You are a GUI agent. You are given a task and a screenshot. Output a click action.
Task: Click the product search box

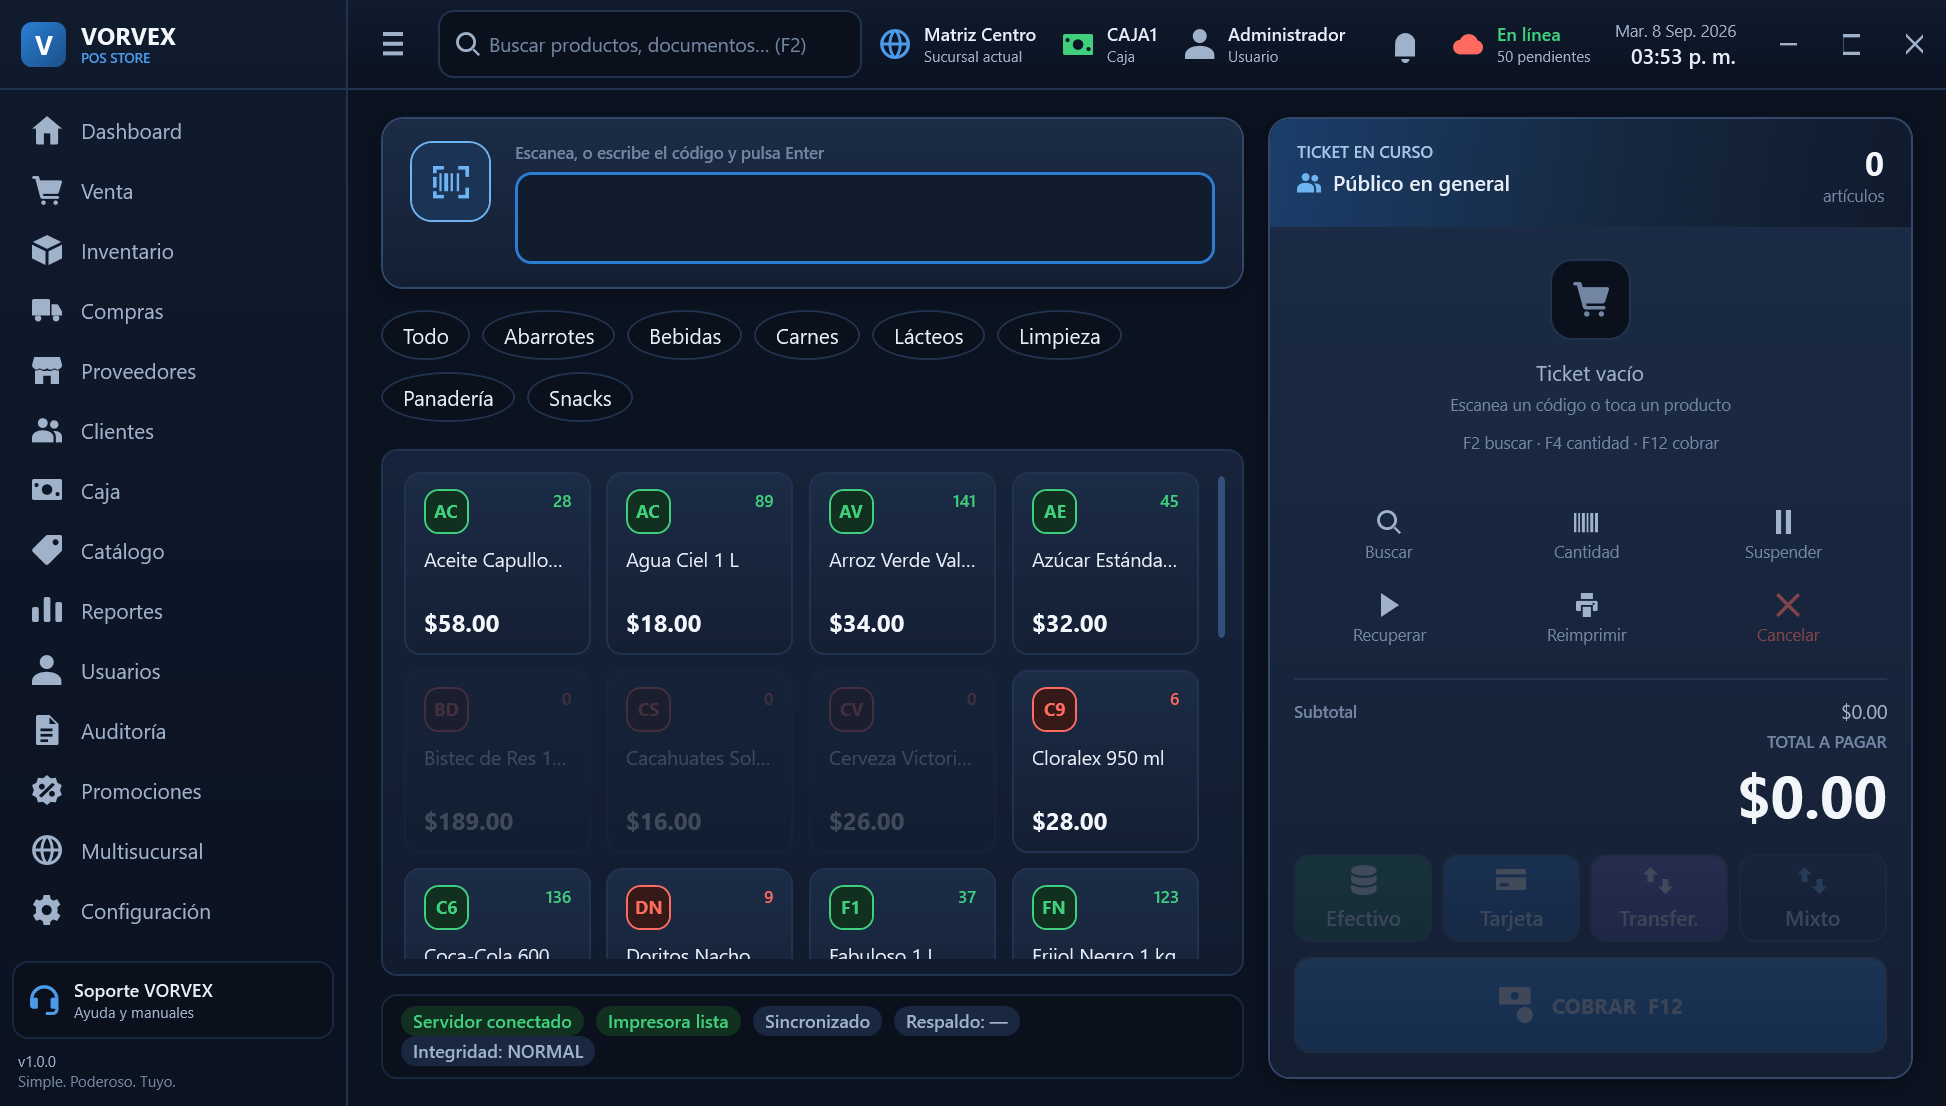(x=649, y=44)
